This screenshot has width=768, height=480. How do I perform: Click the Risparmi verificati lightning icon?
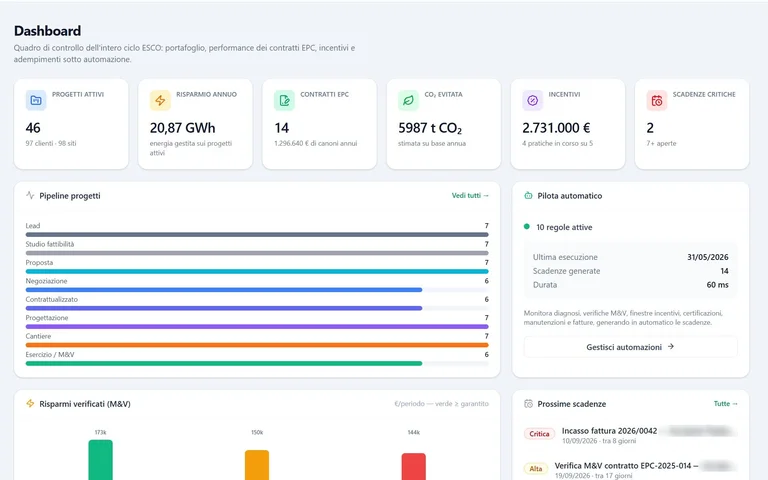pos(30,404)
